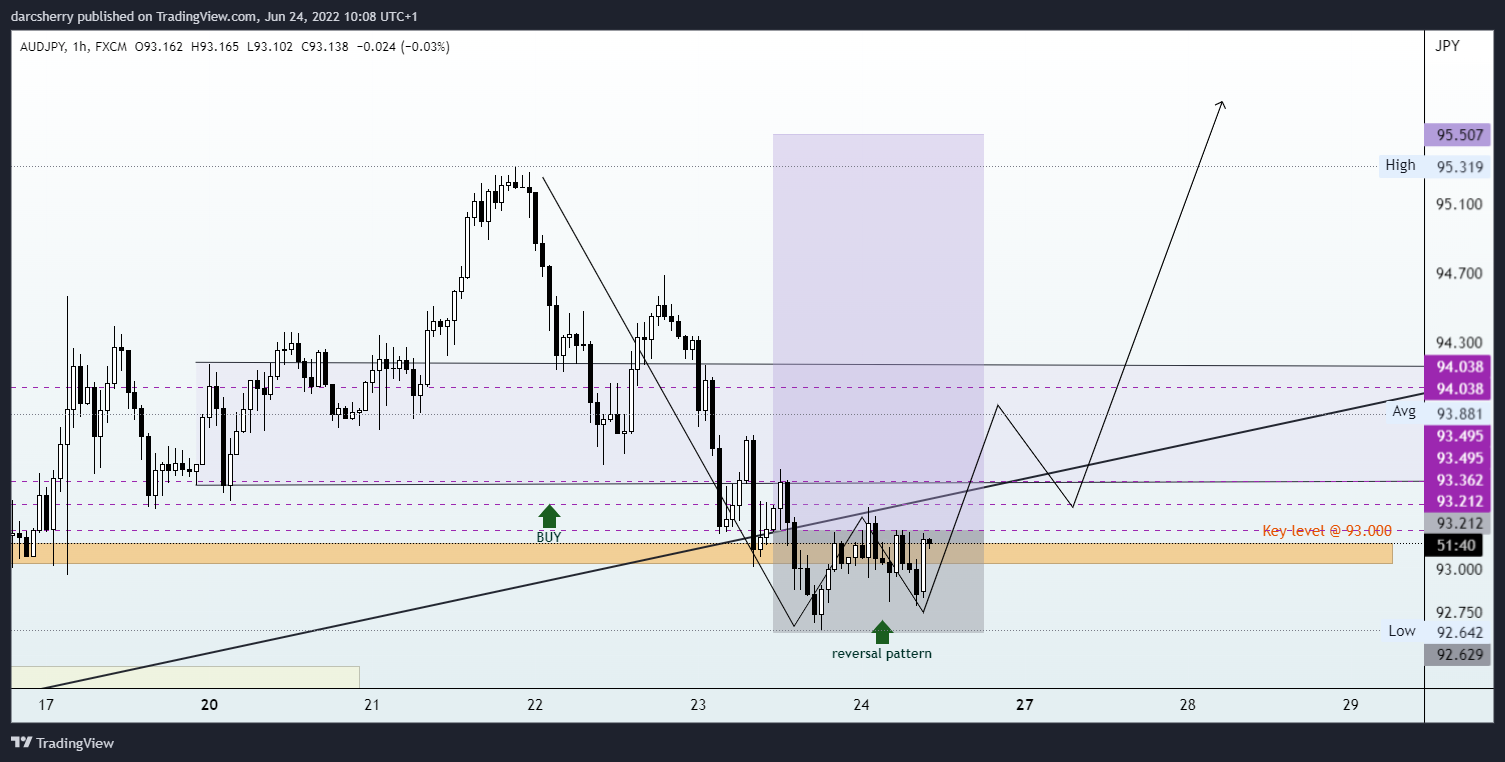Click date 28 on the time axis
1505x762 pixels.
point(1187,705)
